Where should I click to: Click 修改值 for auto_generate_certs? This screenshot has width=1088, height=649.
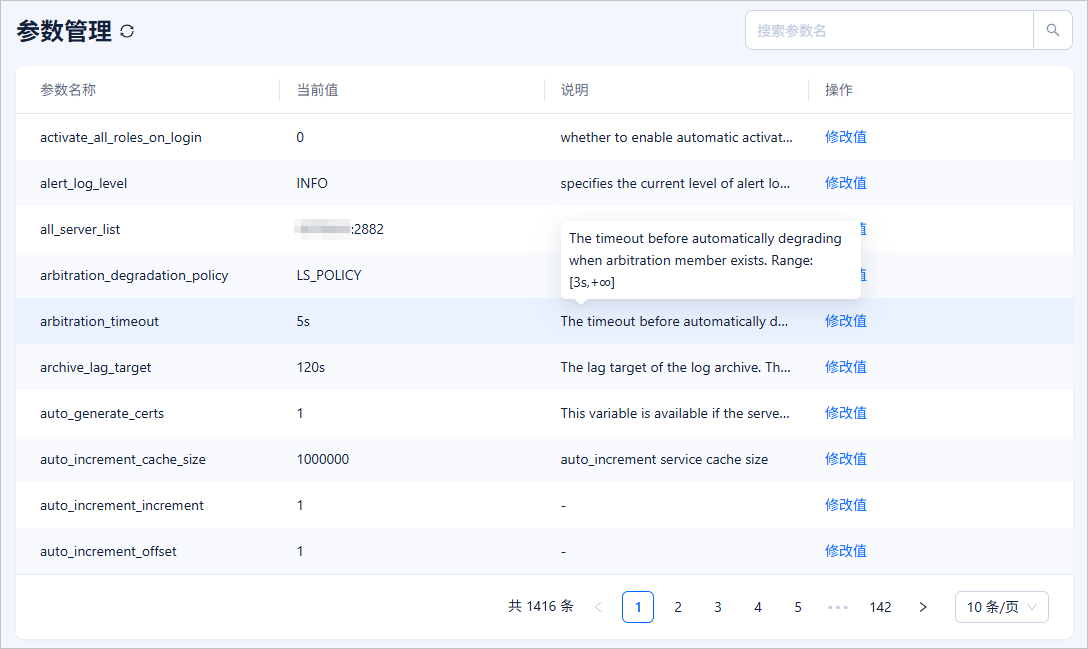845,413
